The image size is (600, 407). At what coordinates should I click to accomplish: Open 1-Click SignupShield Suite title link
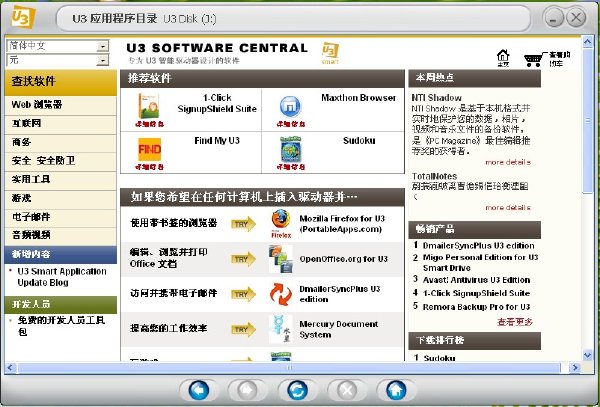point(217,104)
